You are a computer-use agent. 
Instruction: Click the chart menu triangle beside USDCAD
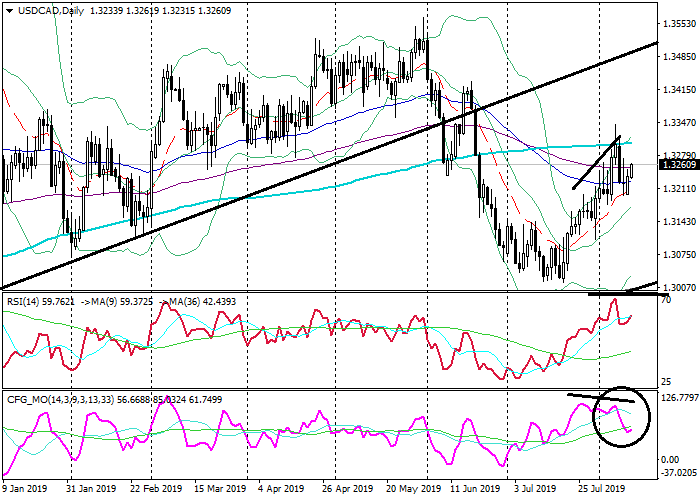pyautogui.click(x=10, y=11)
